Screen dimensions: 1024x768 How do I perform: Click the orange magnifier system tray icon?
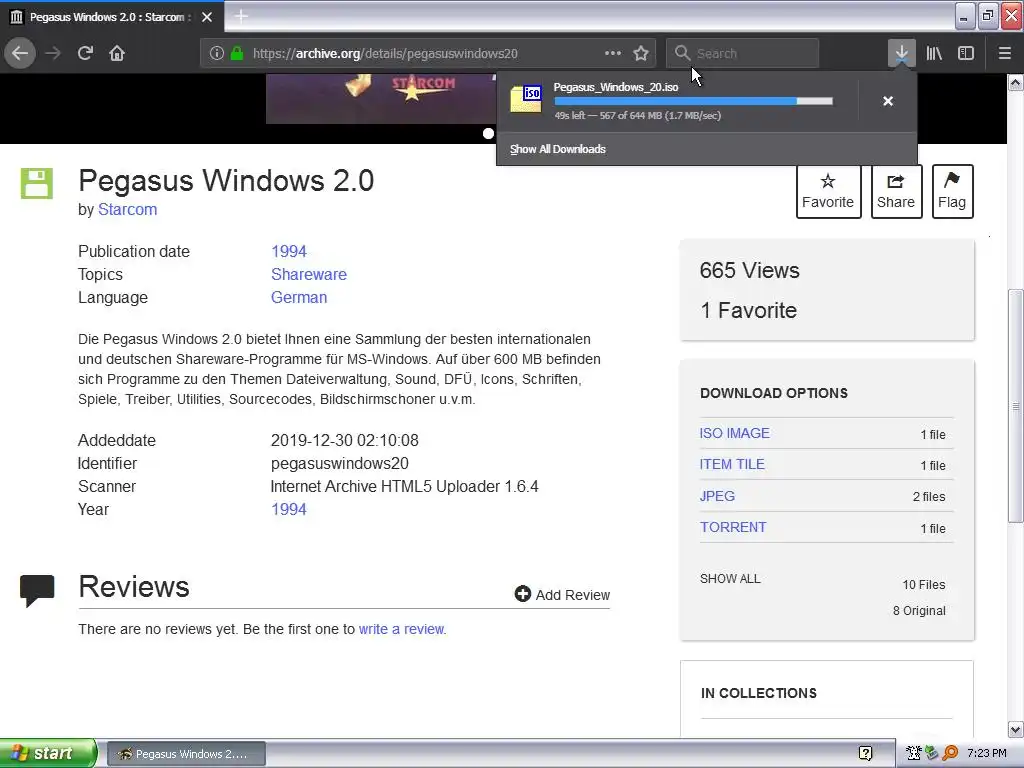[x=950, y=754]
